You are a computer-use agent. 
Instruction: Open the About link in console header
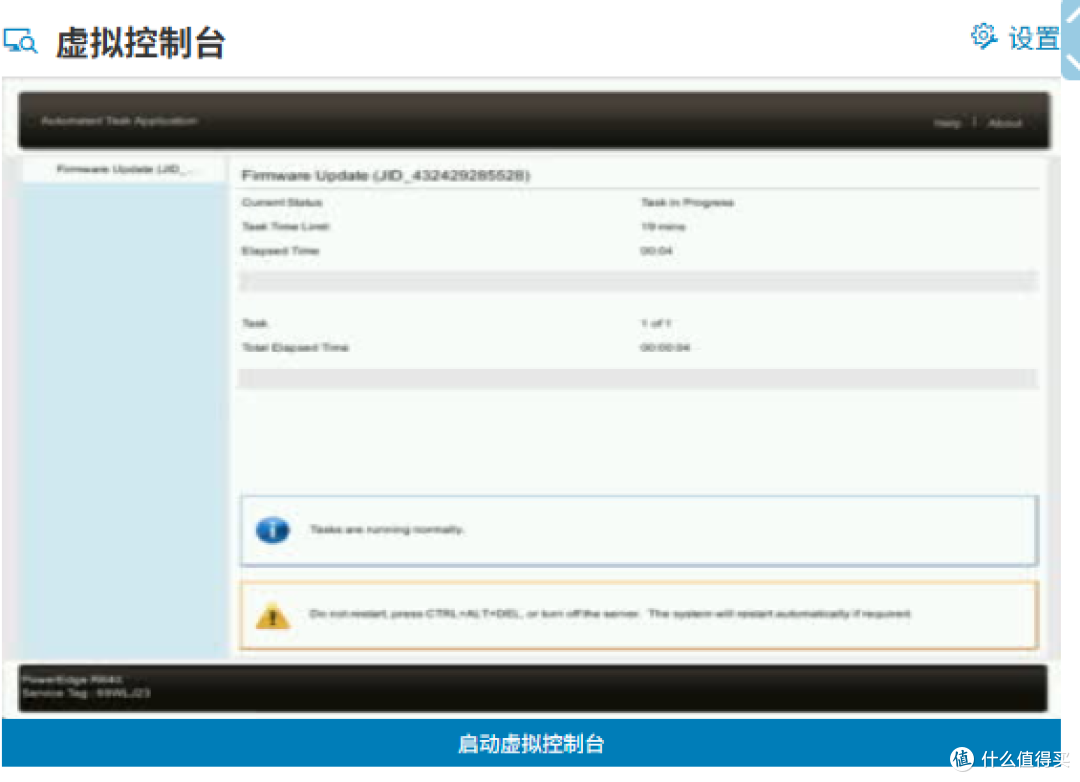(x=1005, y=123)
